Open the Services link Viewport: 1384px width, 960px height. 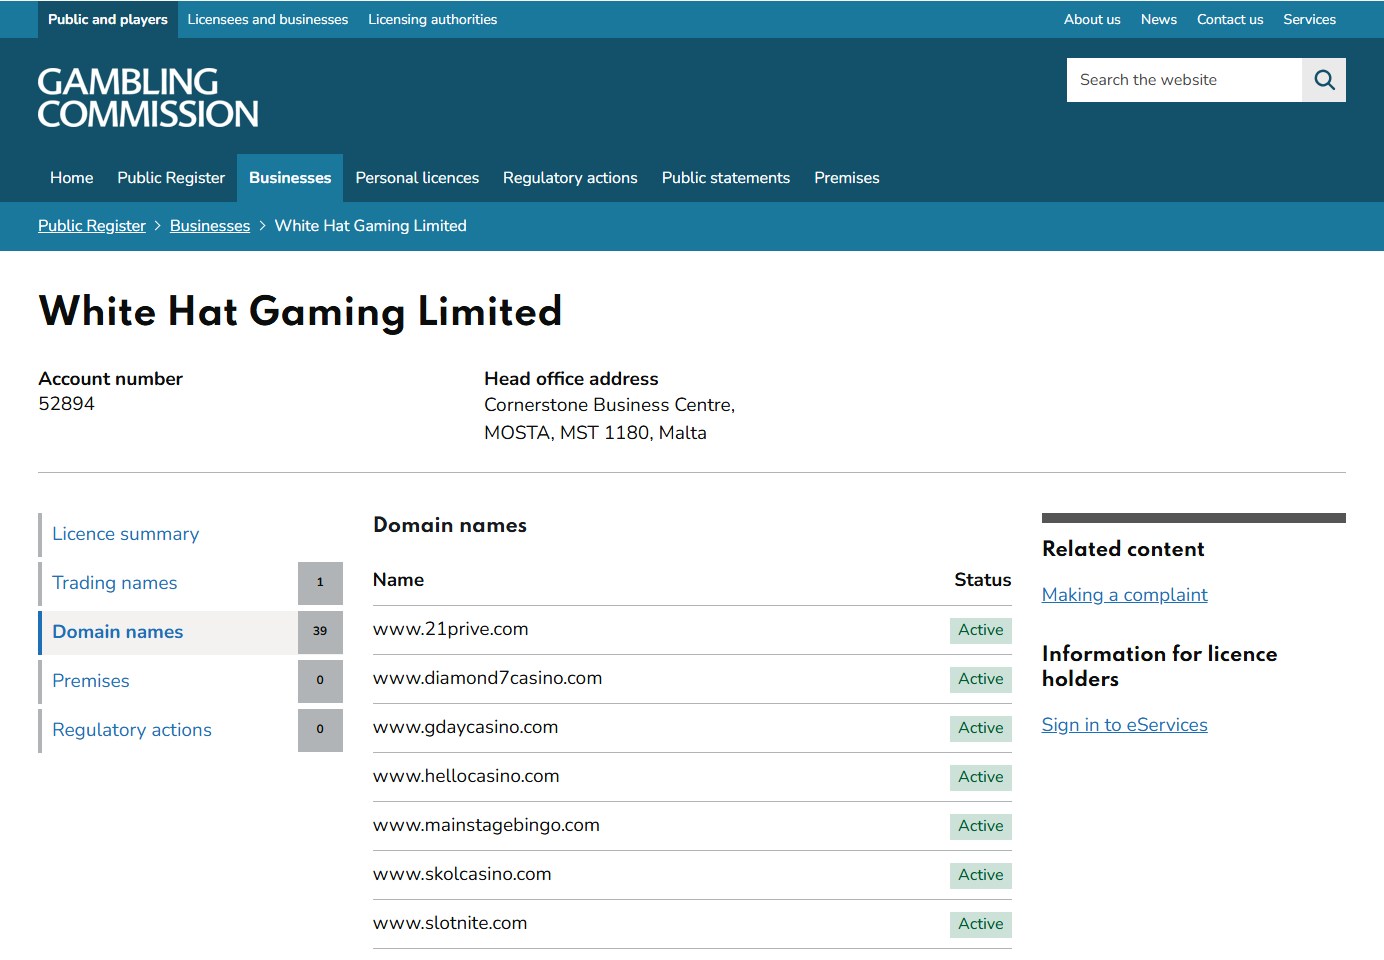(x=1310, y=19)
